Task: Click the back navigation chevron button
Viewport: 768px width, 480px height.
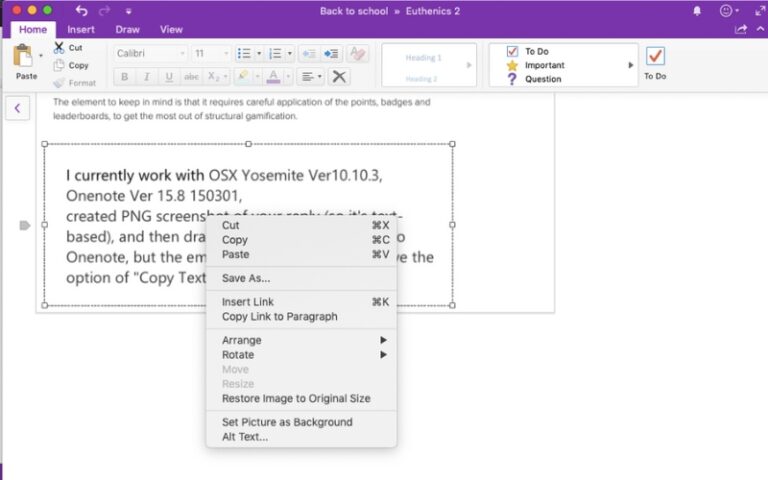Action: point(17,108)
